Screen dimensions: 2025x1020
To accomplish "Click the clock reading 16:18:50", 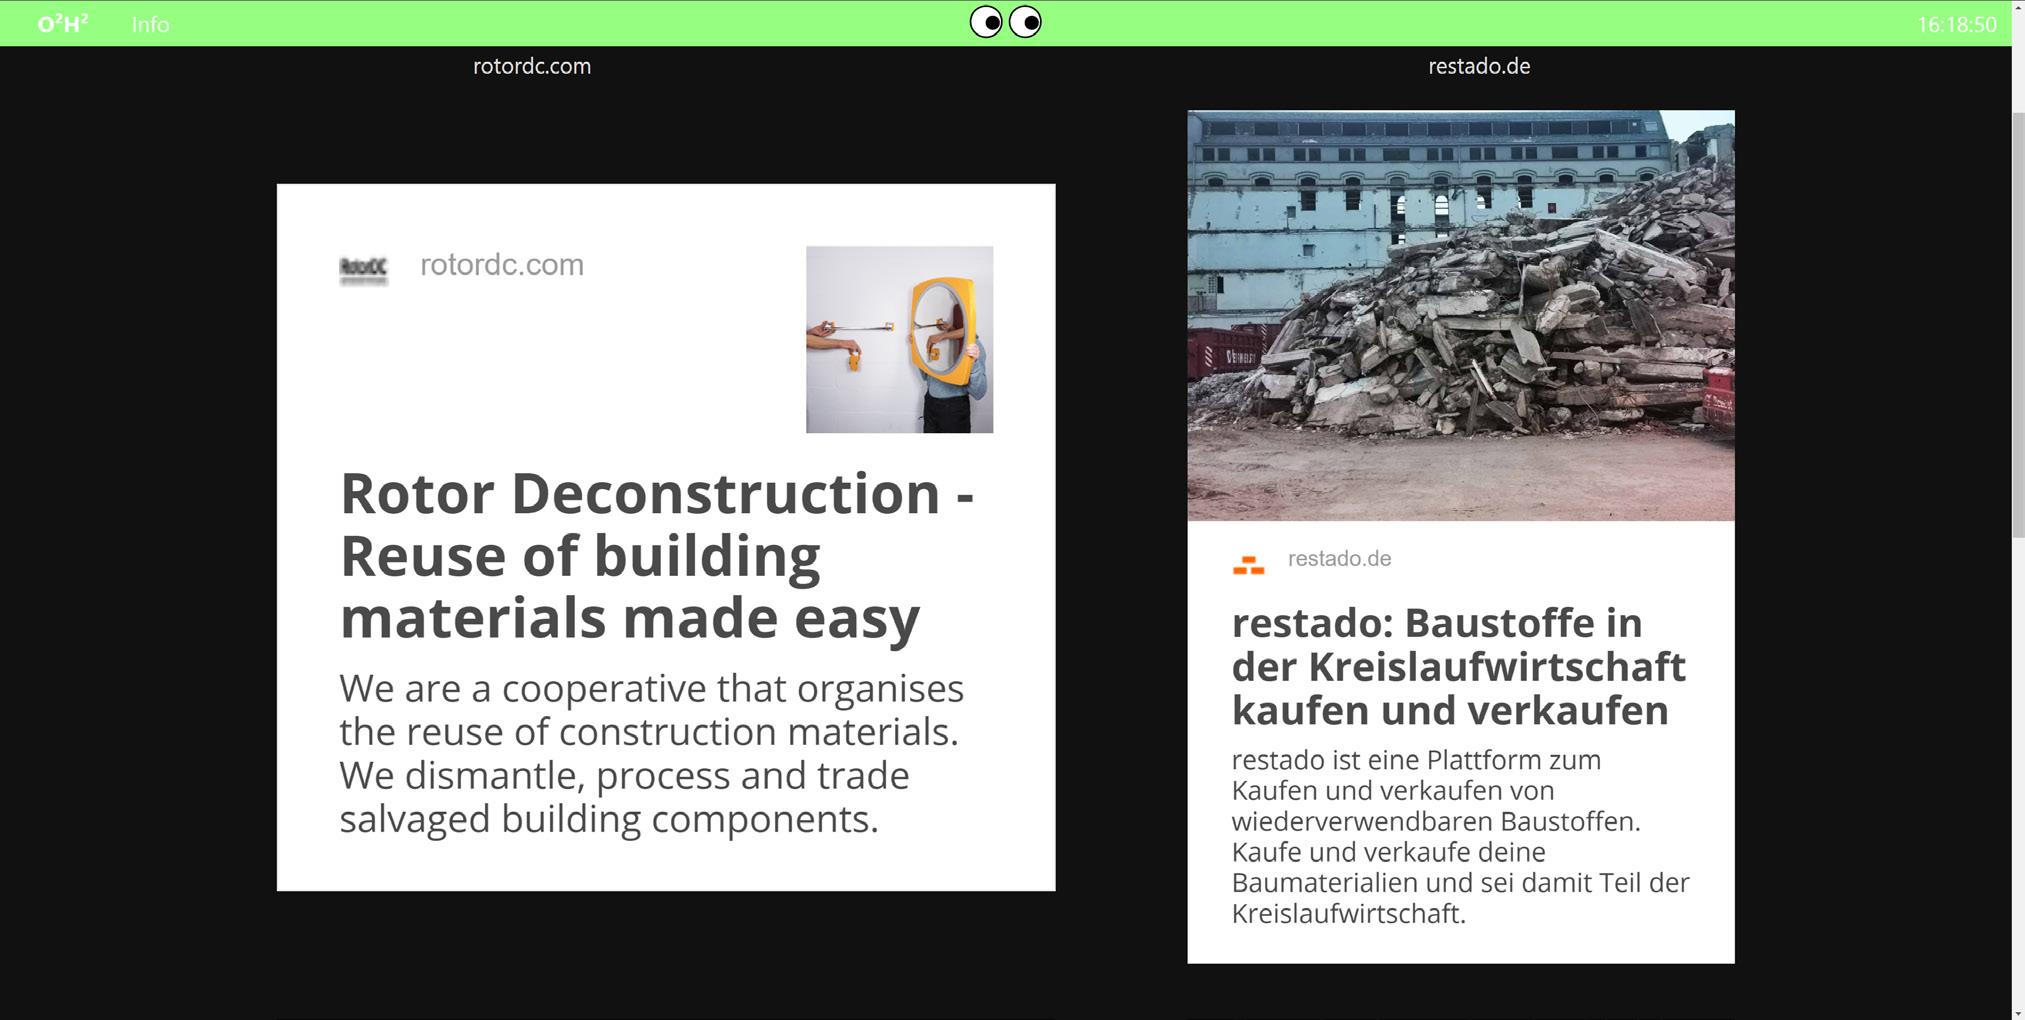I will click(1956, 25).
